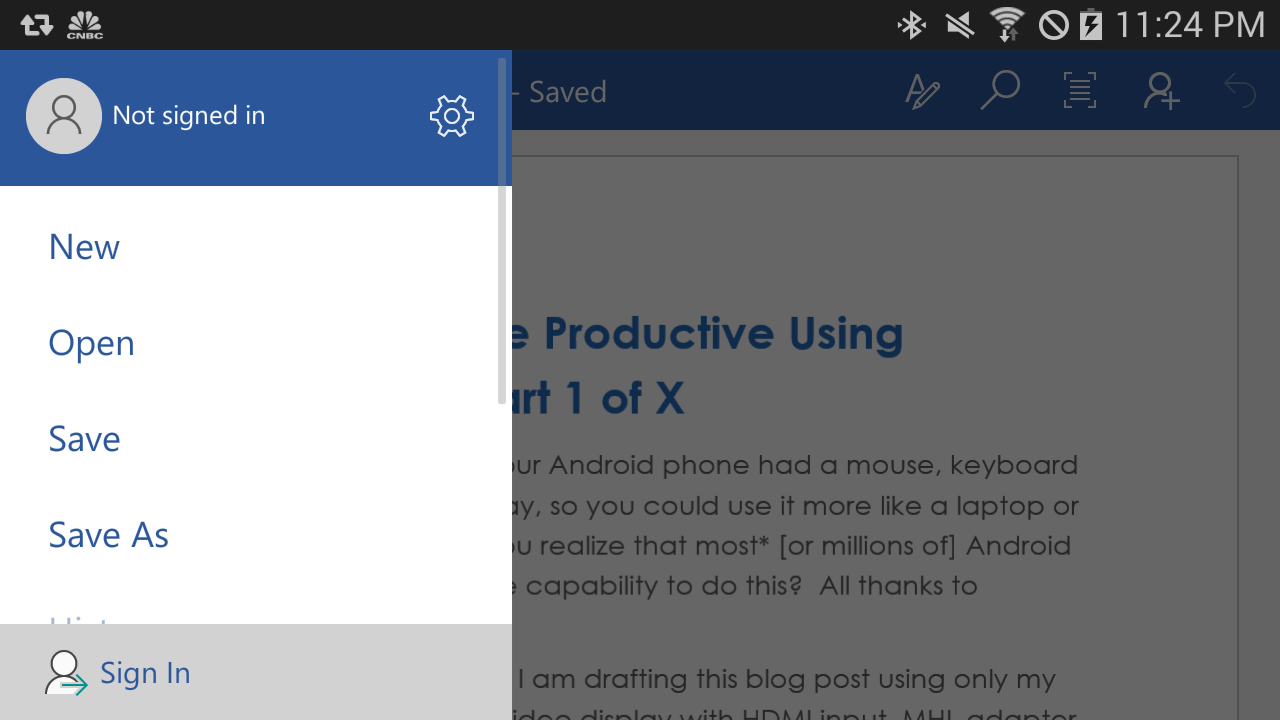This screenshot has height=720, width=1280.
Task: Tap the CNBC notification icon
Action: click(x=85, y=25)
